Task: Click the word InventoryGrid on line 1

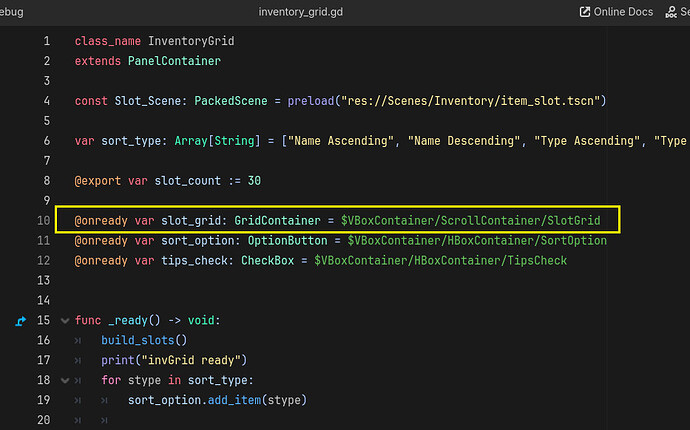Action: coord(191,41)
